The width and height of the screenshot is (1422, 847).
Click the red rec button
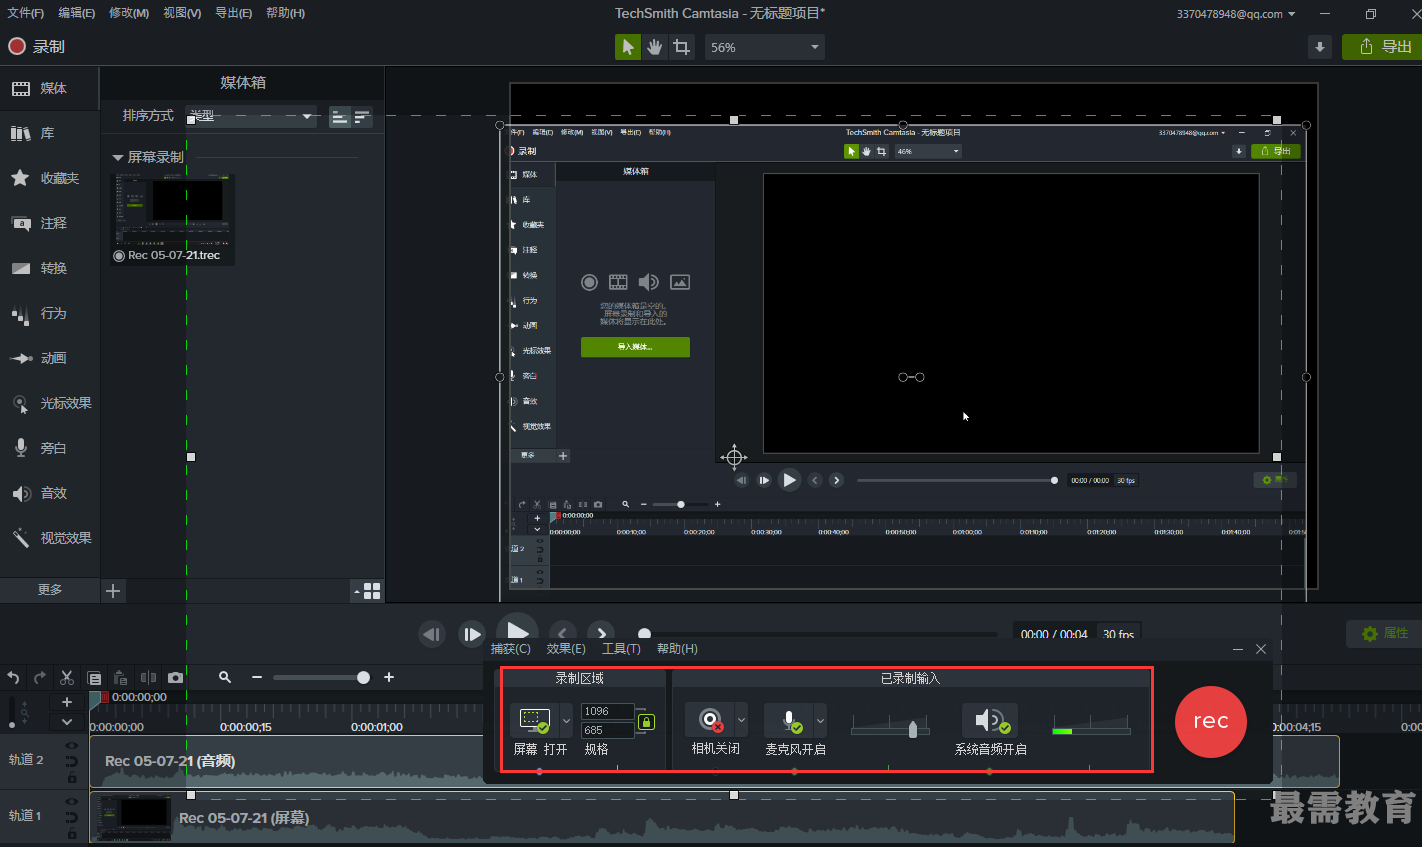click(x=1210, y=721)
